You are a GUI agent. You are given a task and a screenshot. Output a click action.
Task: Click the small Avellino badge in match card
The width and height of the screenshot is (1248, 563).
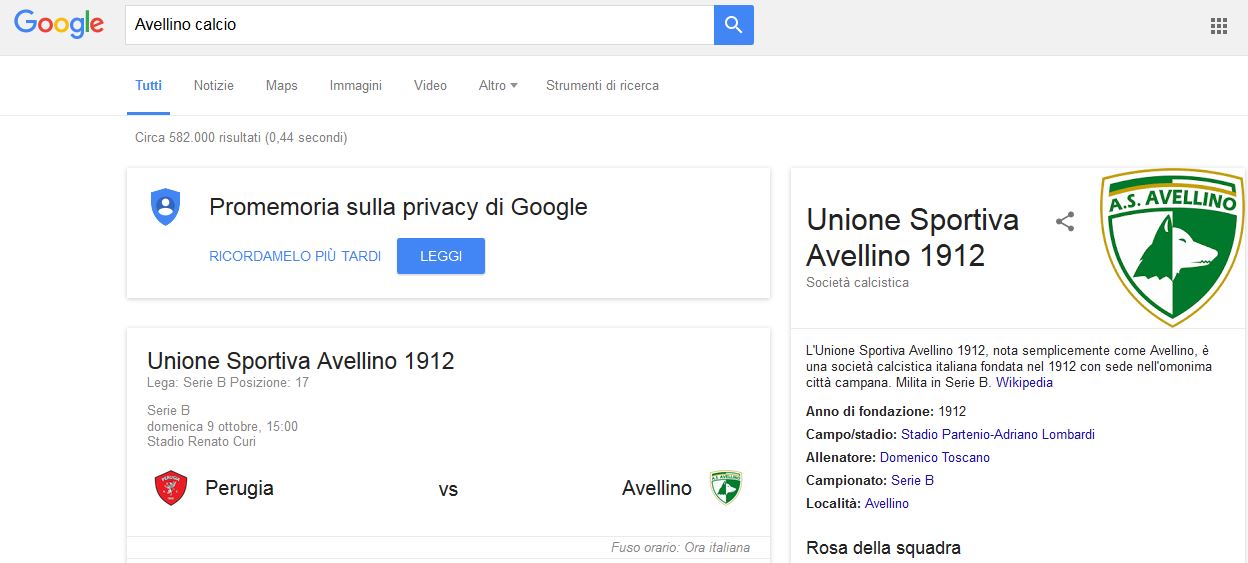(x=725, y=488)
